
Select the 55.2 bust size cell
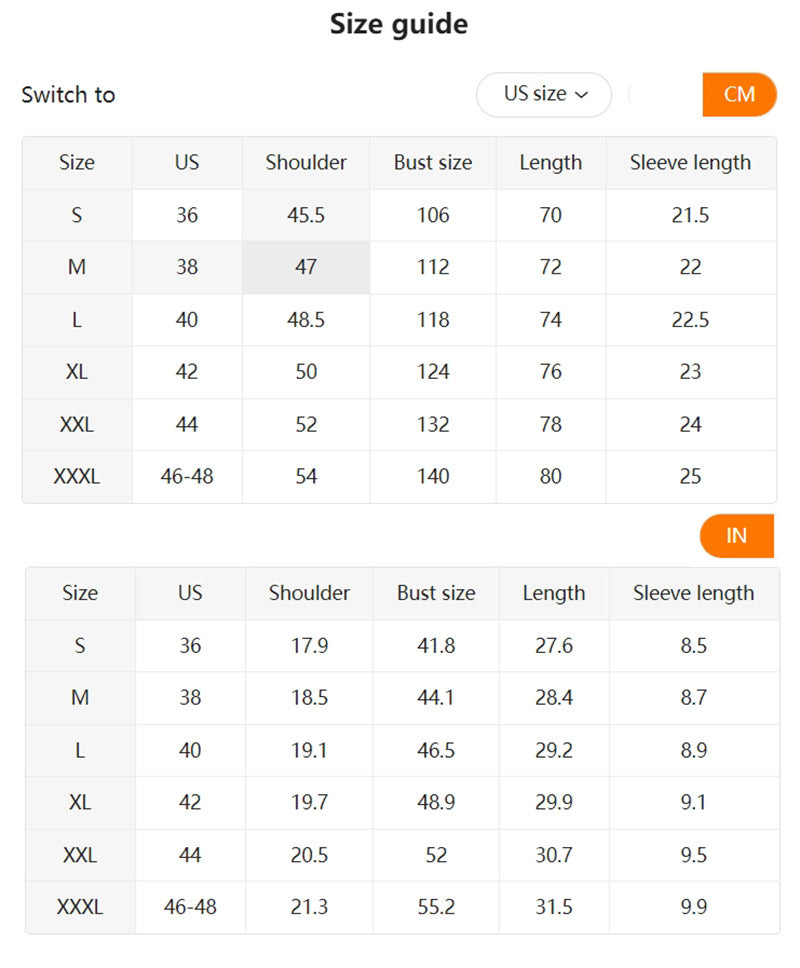pos(435,908)
